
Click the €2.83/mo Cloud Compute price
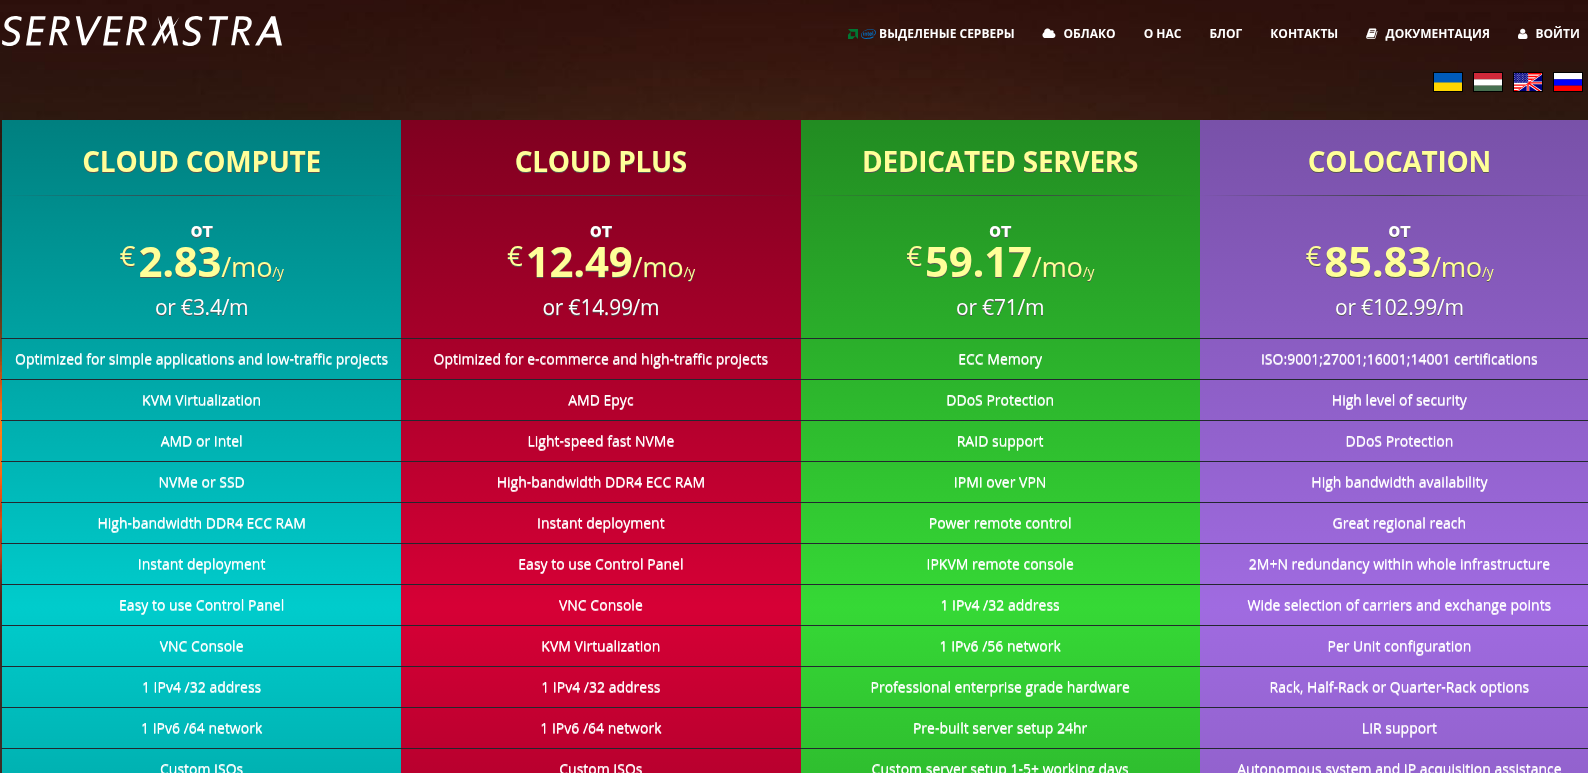pos(202,263)
